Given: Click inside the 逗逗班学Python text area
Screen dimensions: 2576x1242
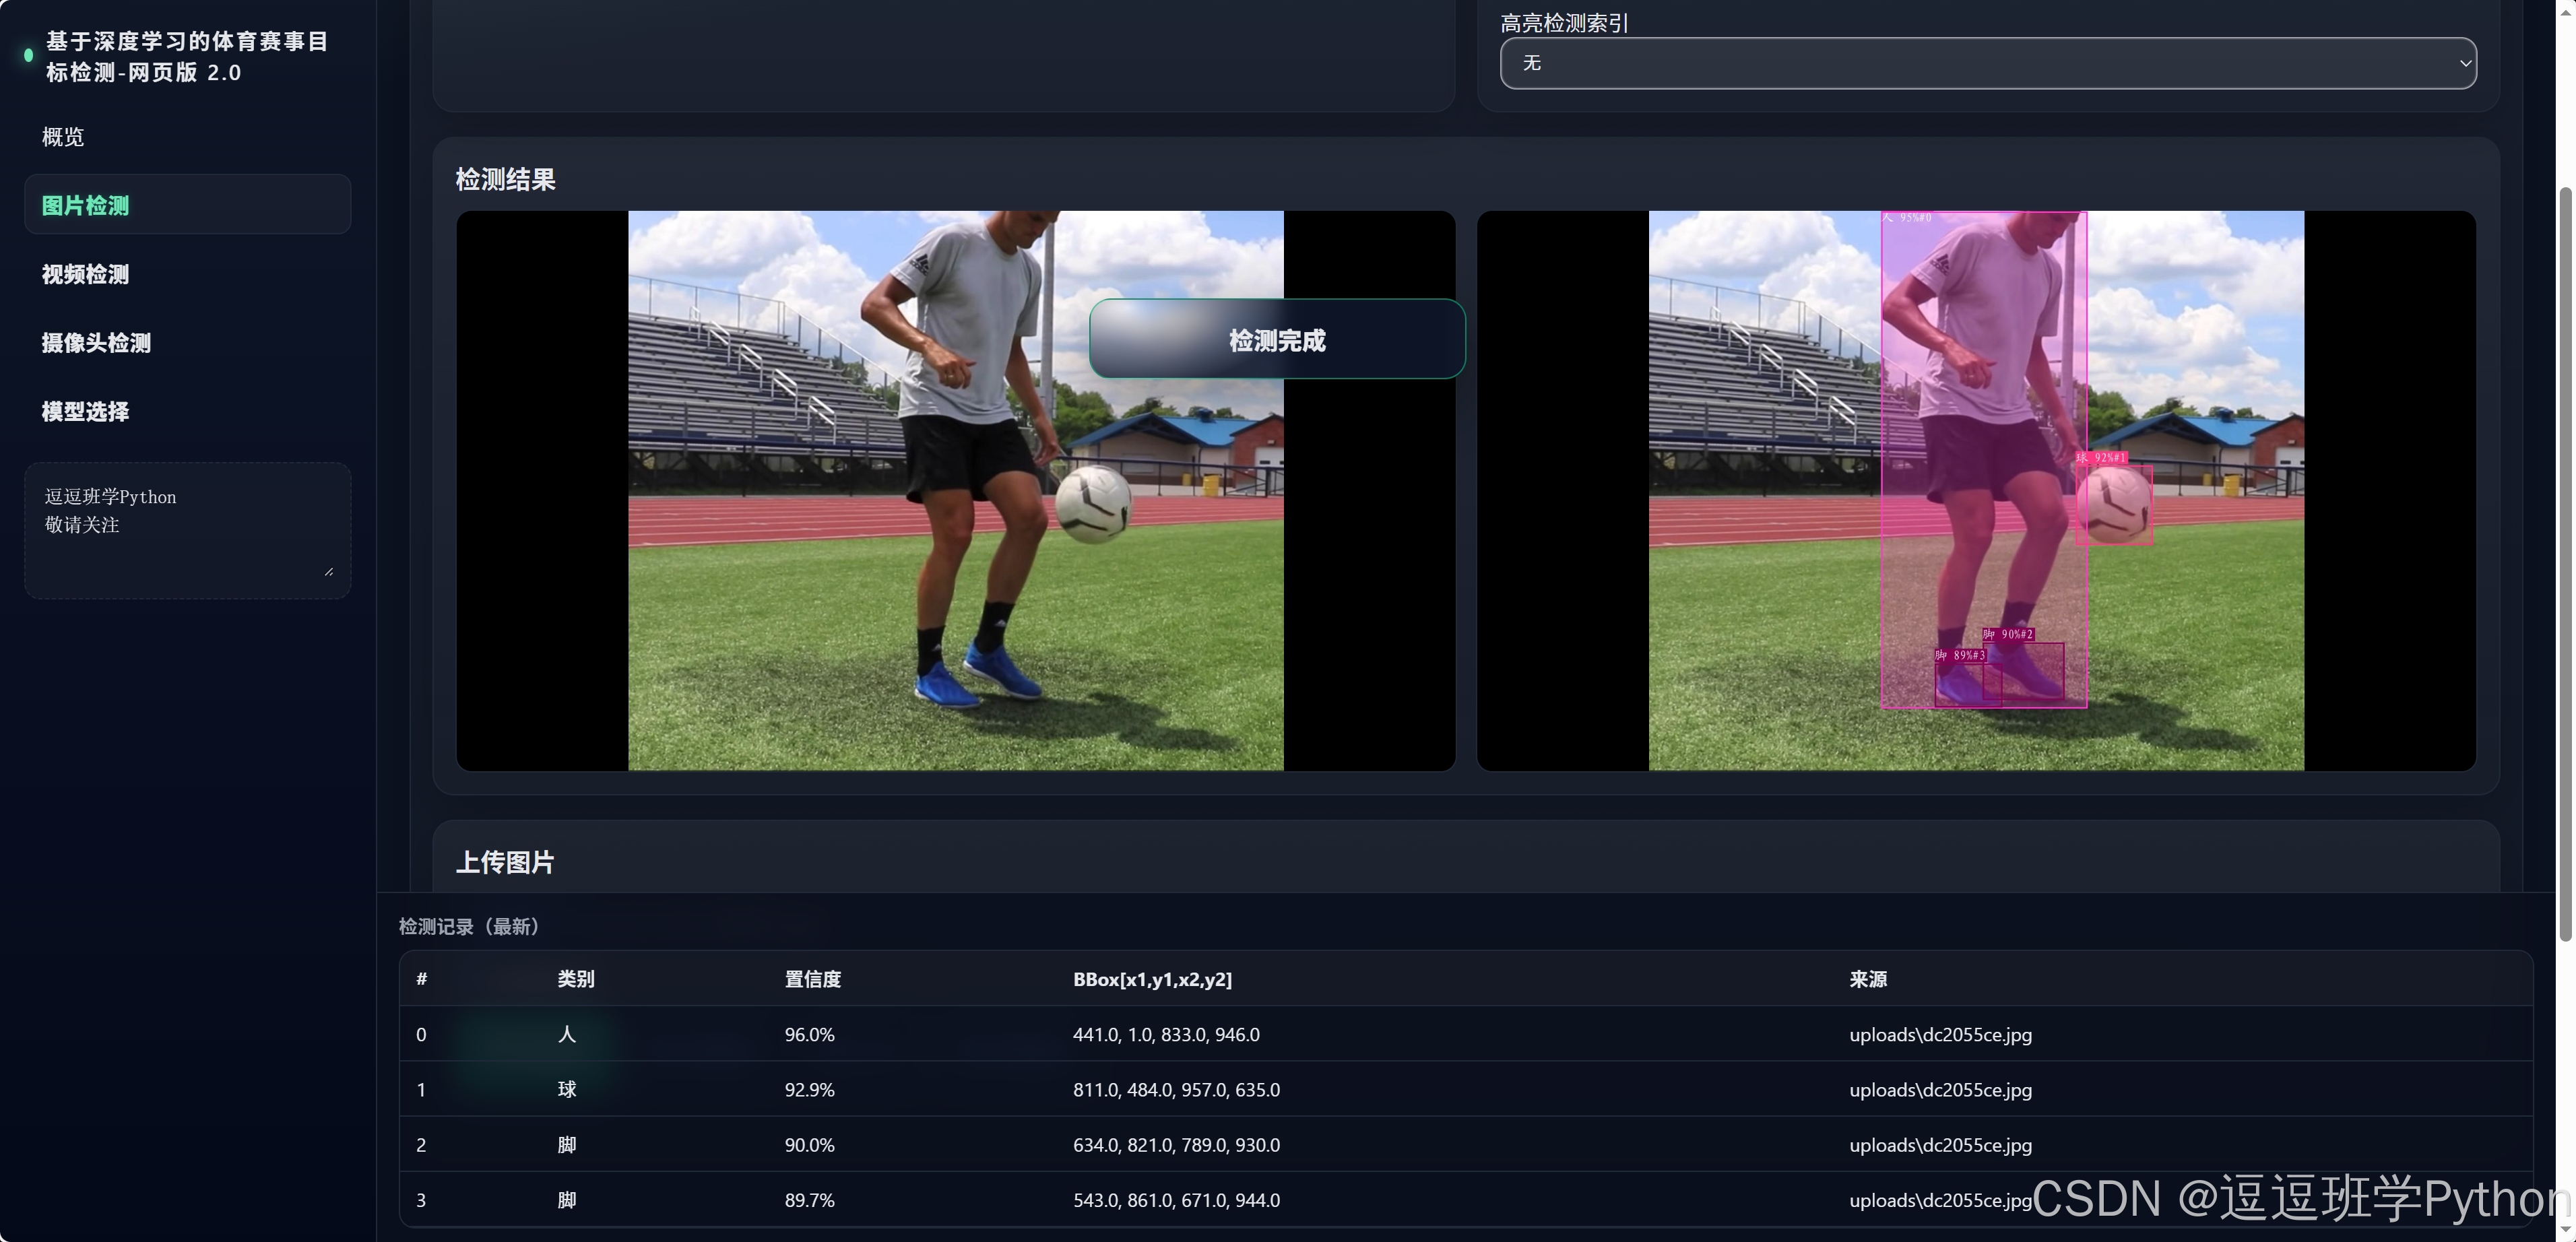Looking at the screenshot, I should click(x=187, y=530).
